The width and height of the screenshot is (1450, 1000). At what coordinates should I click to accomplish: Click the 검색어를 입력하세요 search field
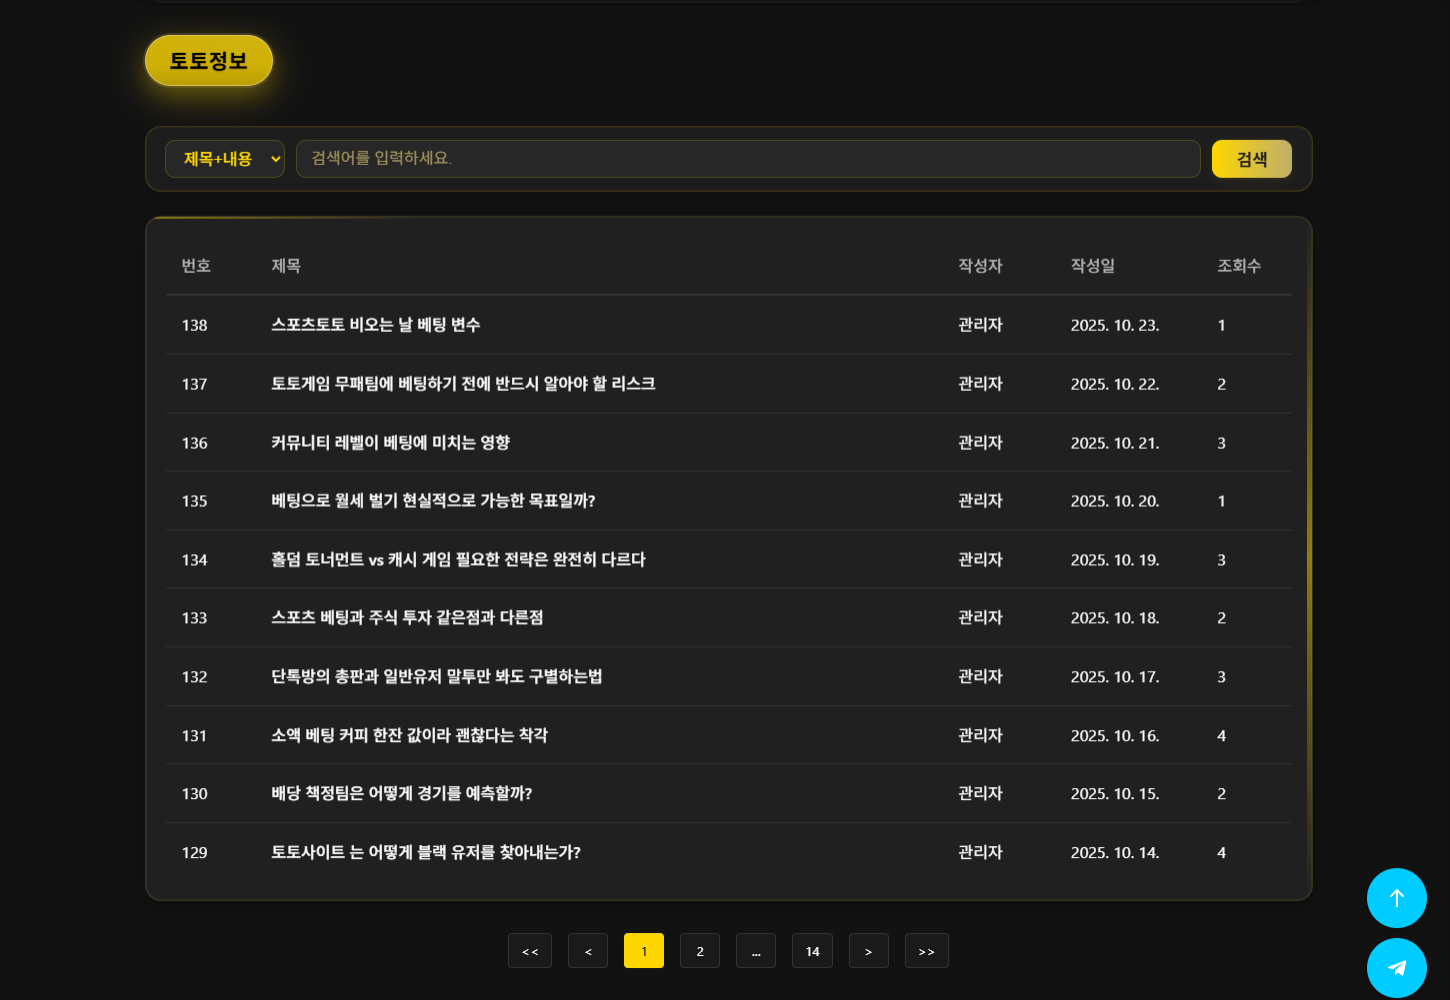coord(747,159)
